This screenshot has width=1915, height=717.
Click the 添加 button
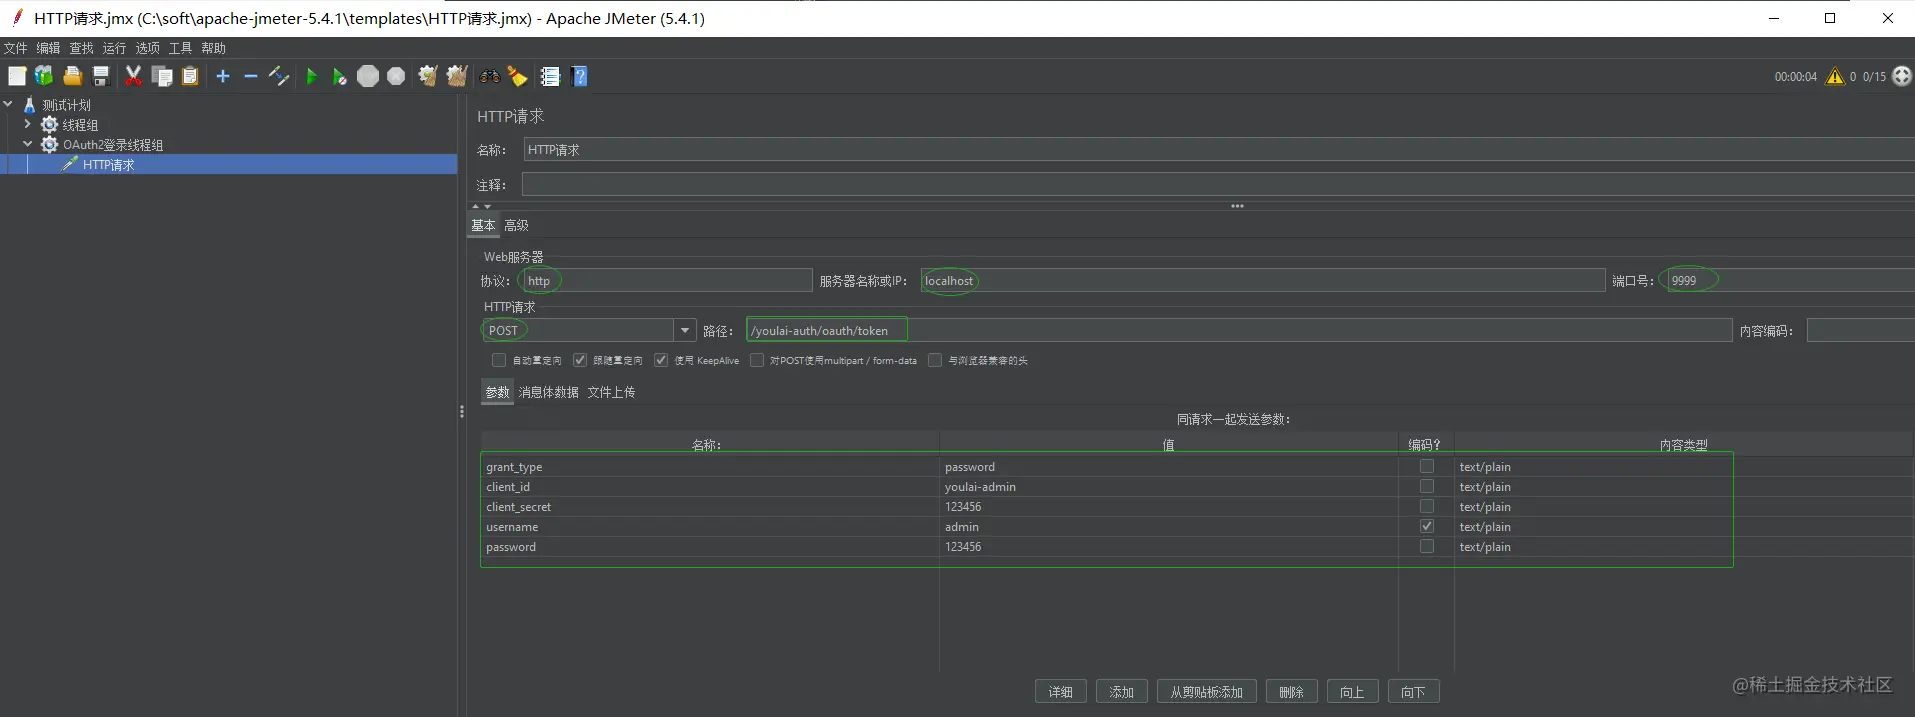point(1121,692)
